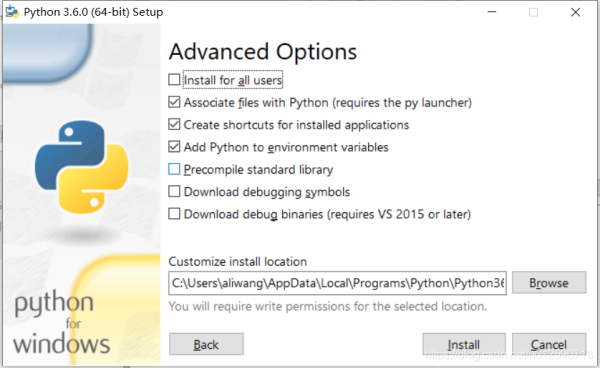The height and width of the screenshot is (368, 600).
Task: Minimize the setup window
Action: (492, 12)
